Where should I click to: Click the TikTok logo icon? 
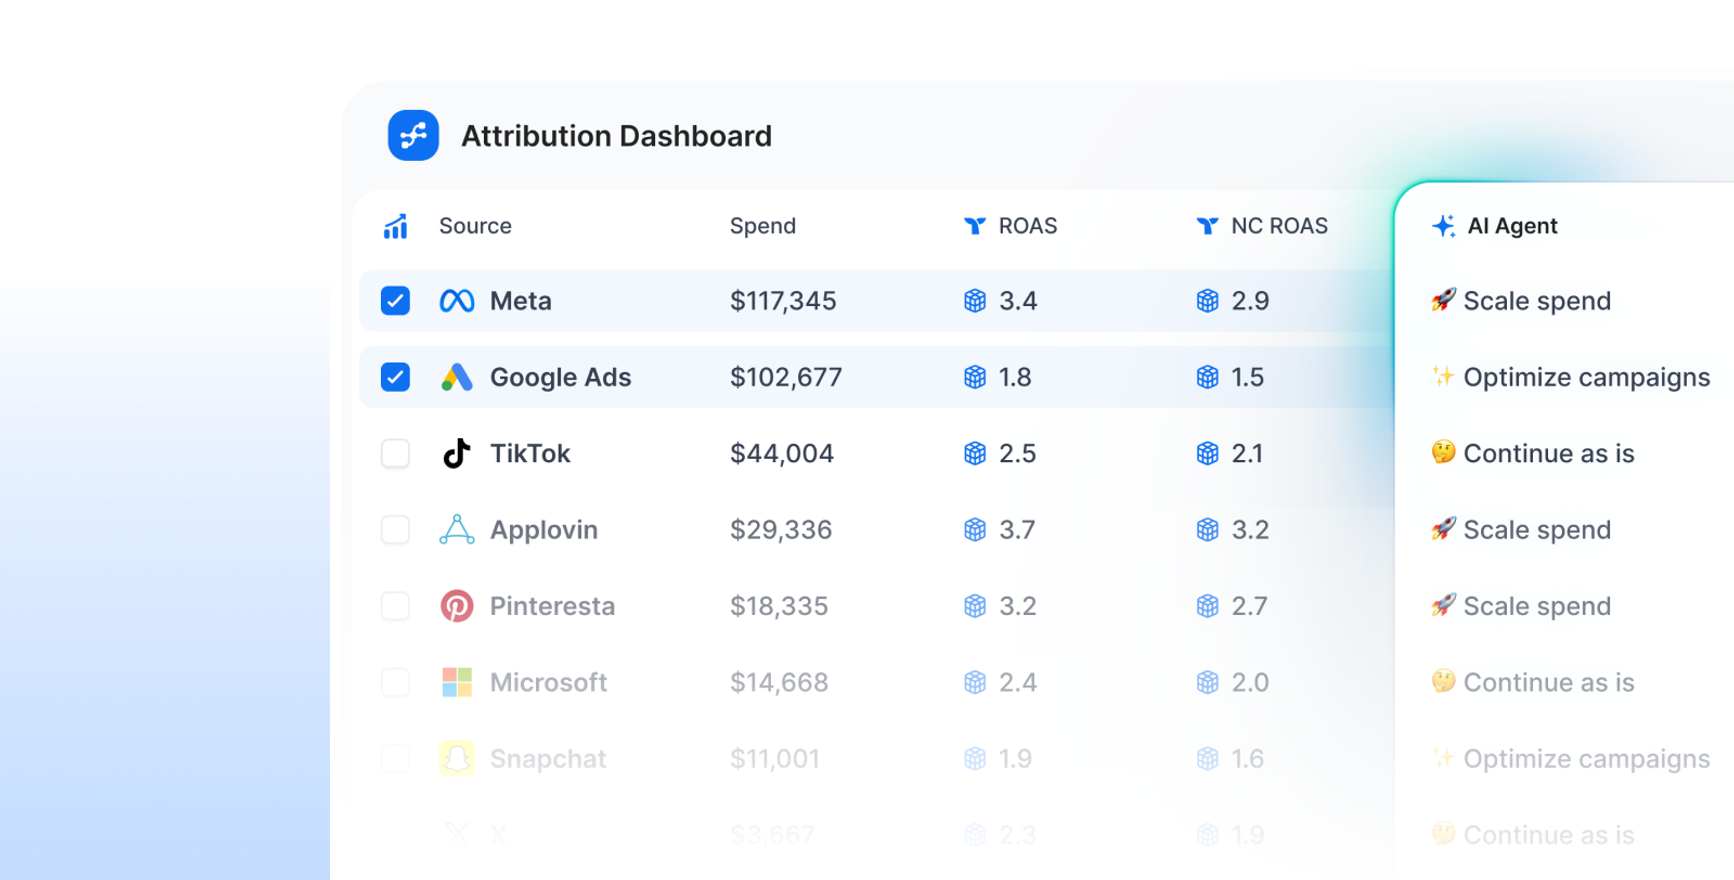tap(457, 453)
